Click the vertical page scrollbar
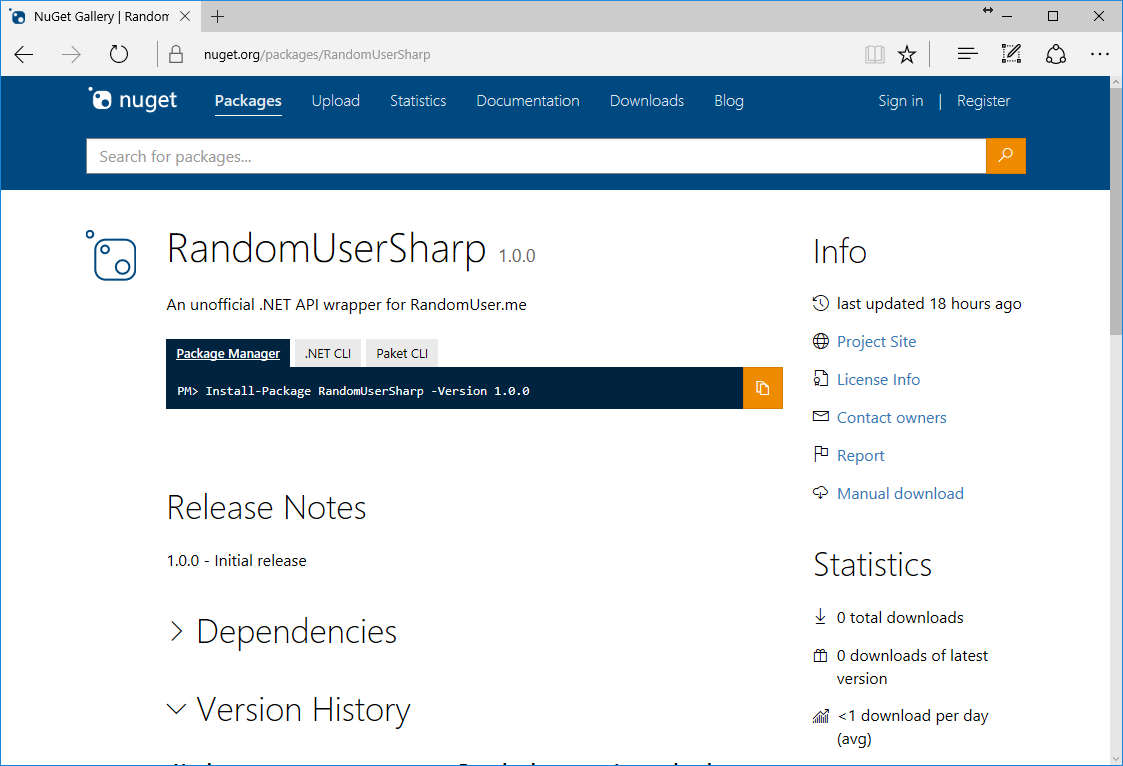Screen dimensions: 1123x766 pyautogui.click(x=1116, y=450)
